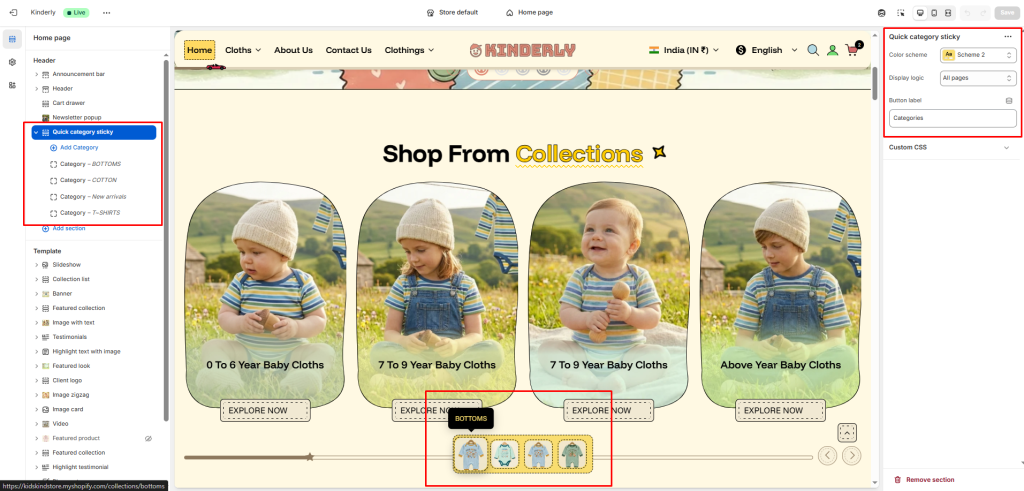
Task: Toggle visibility of Featured product section
Action: pyautogui.click(x=148, y=438)
